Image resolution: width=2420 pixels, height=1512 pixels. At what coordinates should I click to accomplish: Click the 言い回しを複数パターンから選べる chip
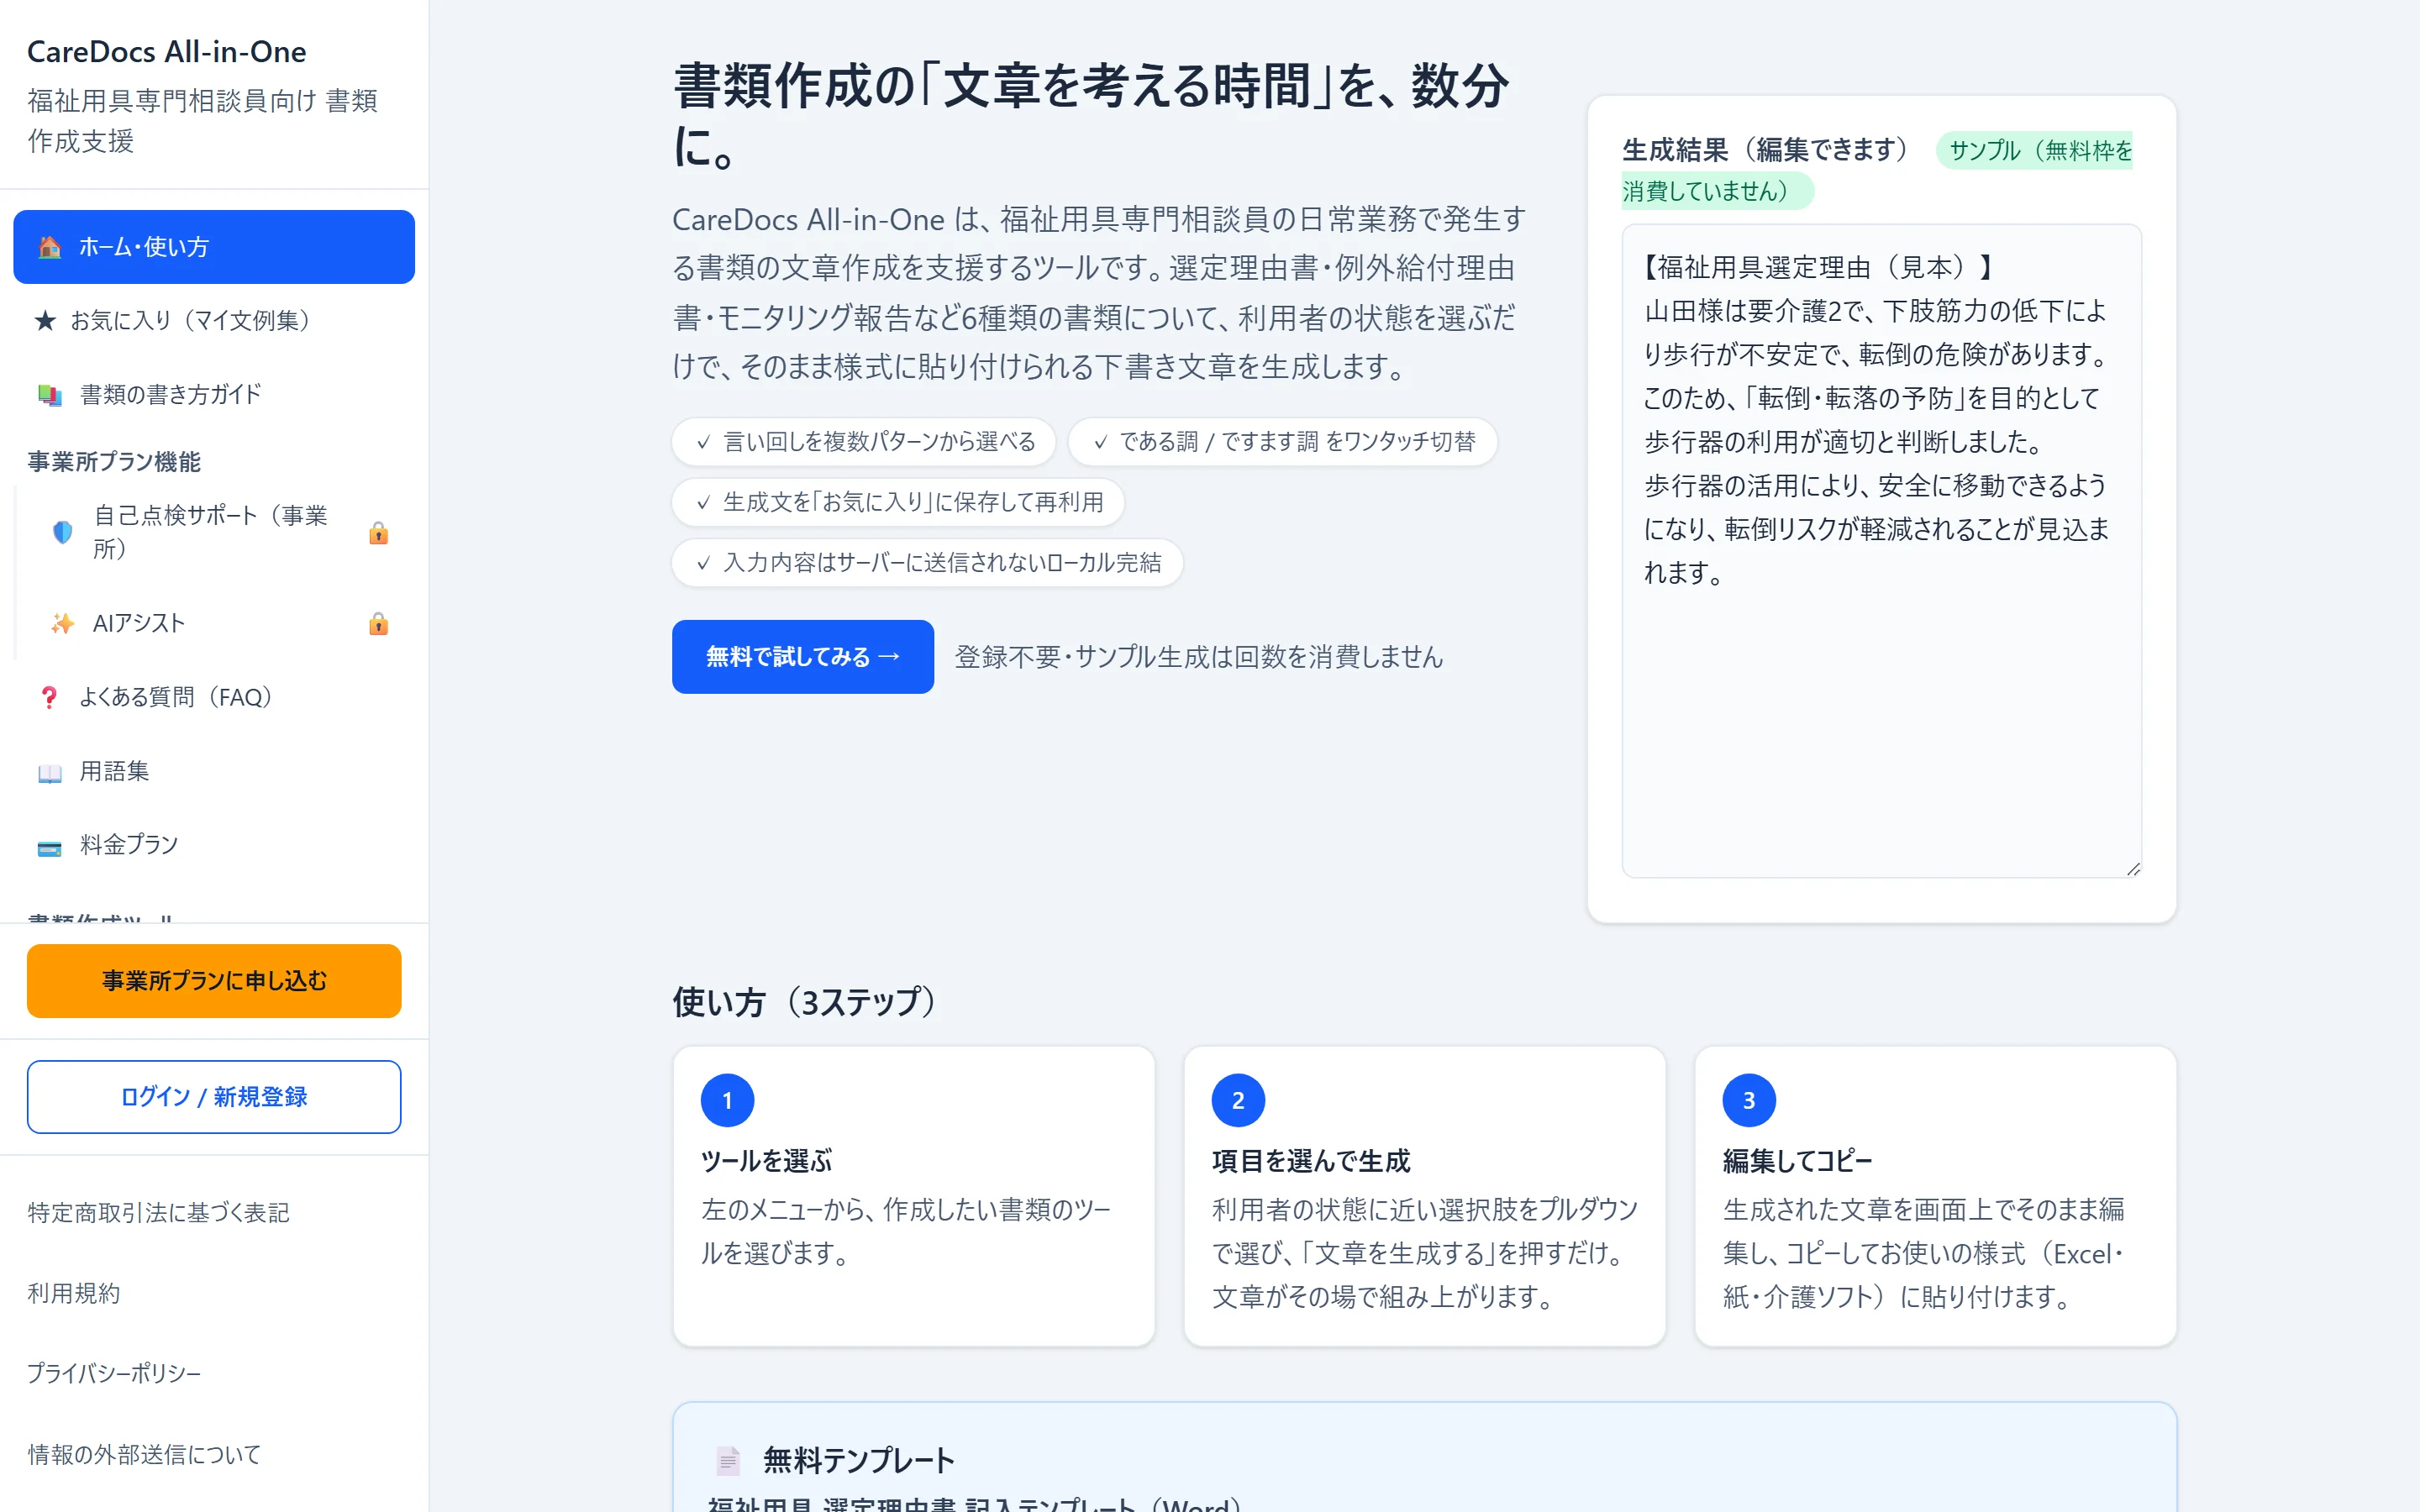coord(864,442)
